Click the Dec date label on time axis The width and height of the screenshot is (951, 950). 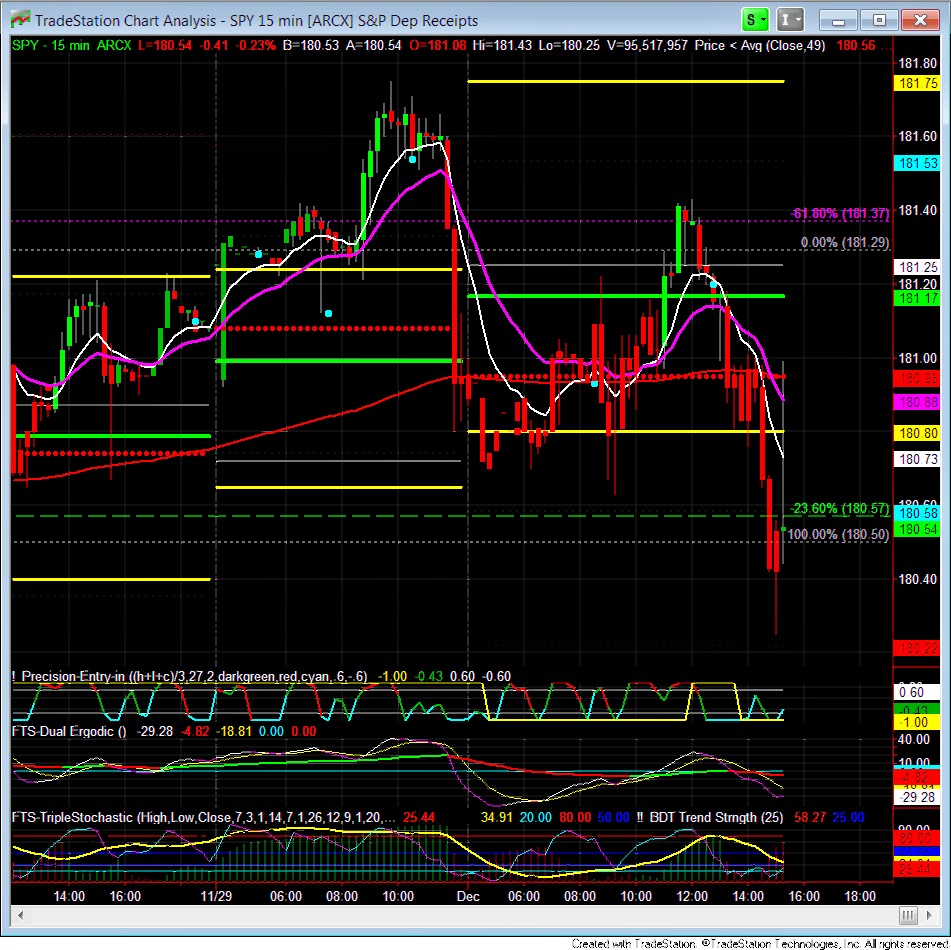[x=468, y=897]
